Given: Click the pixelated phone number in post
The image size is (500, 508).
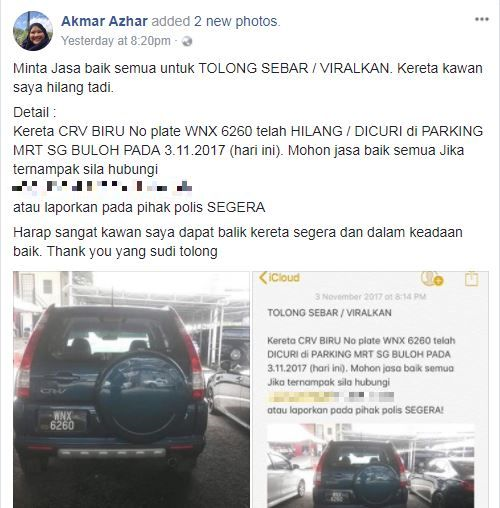Looking at the screenshot, I should [102, 186].
